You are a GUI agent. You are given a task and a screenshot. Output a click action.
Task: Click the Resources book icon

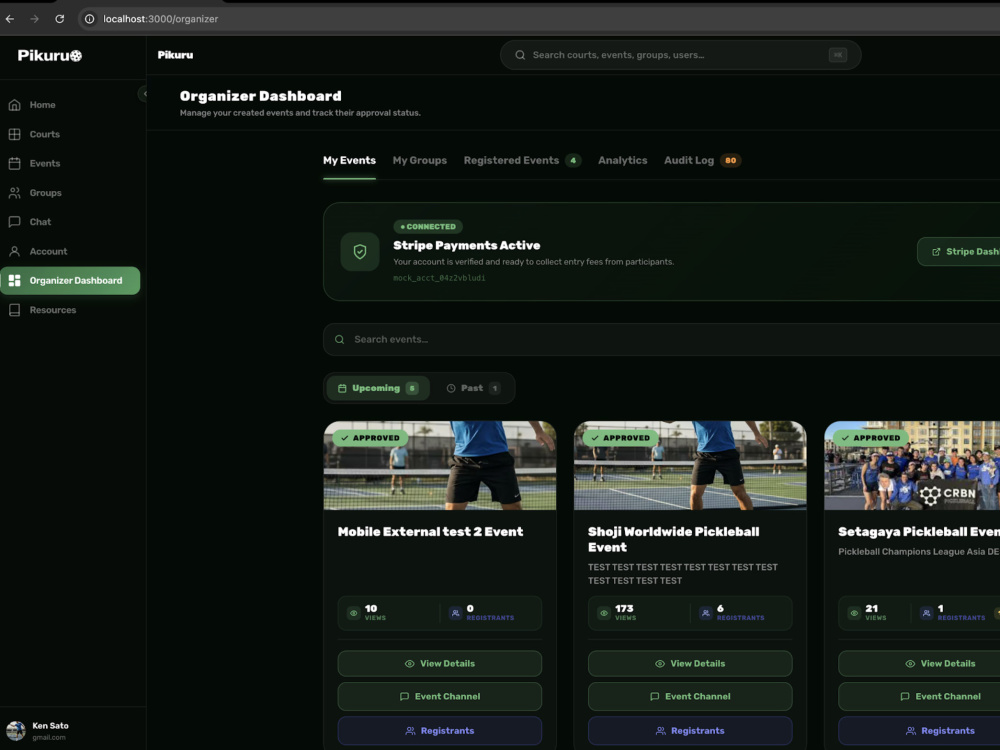tap(15, 310)
